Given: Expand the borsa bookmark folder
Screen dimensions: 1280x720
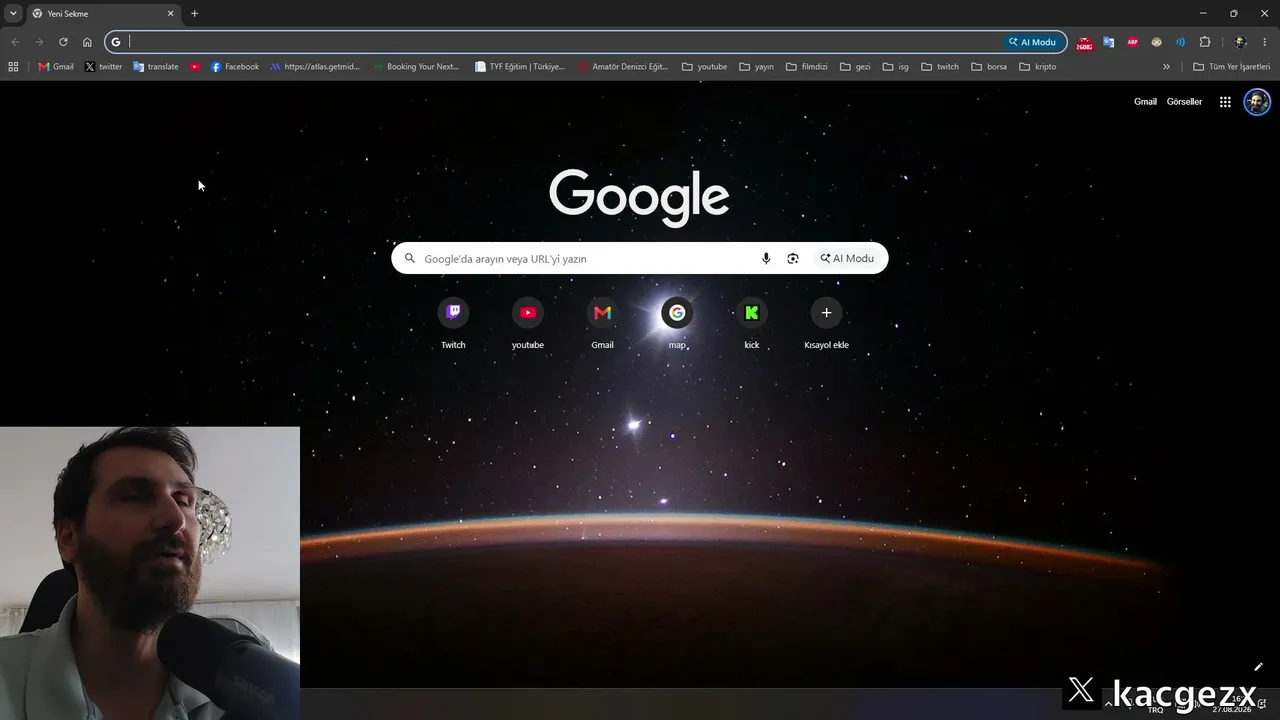Looking at the screenshot, I should [x=989, y=67].
